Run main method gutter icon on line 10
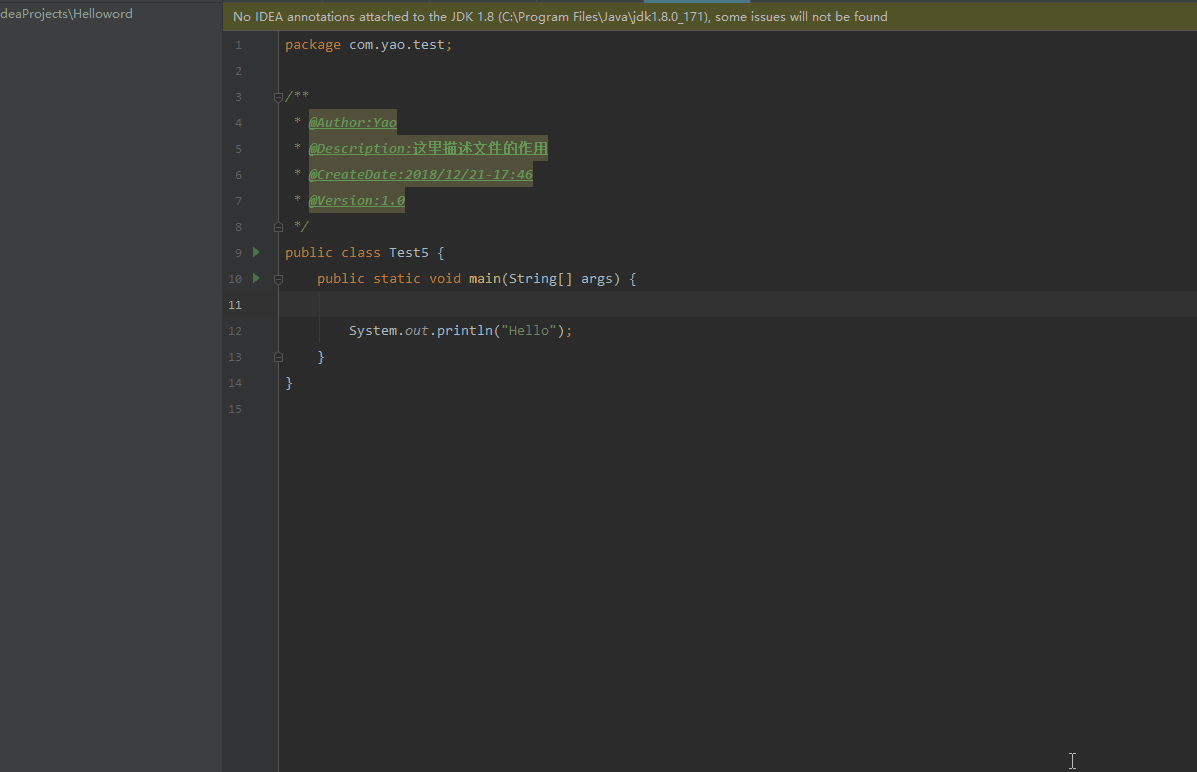The width and height of the screenshot is (1197, 772). pyautogui.click(x=256, y=278)
